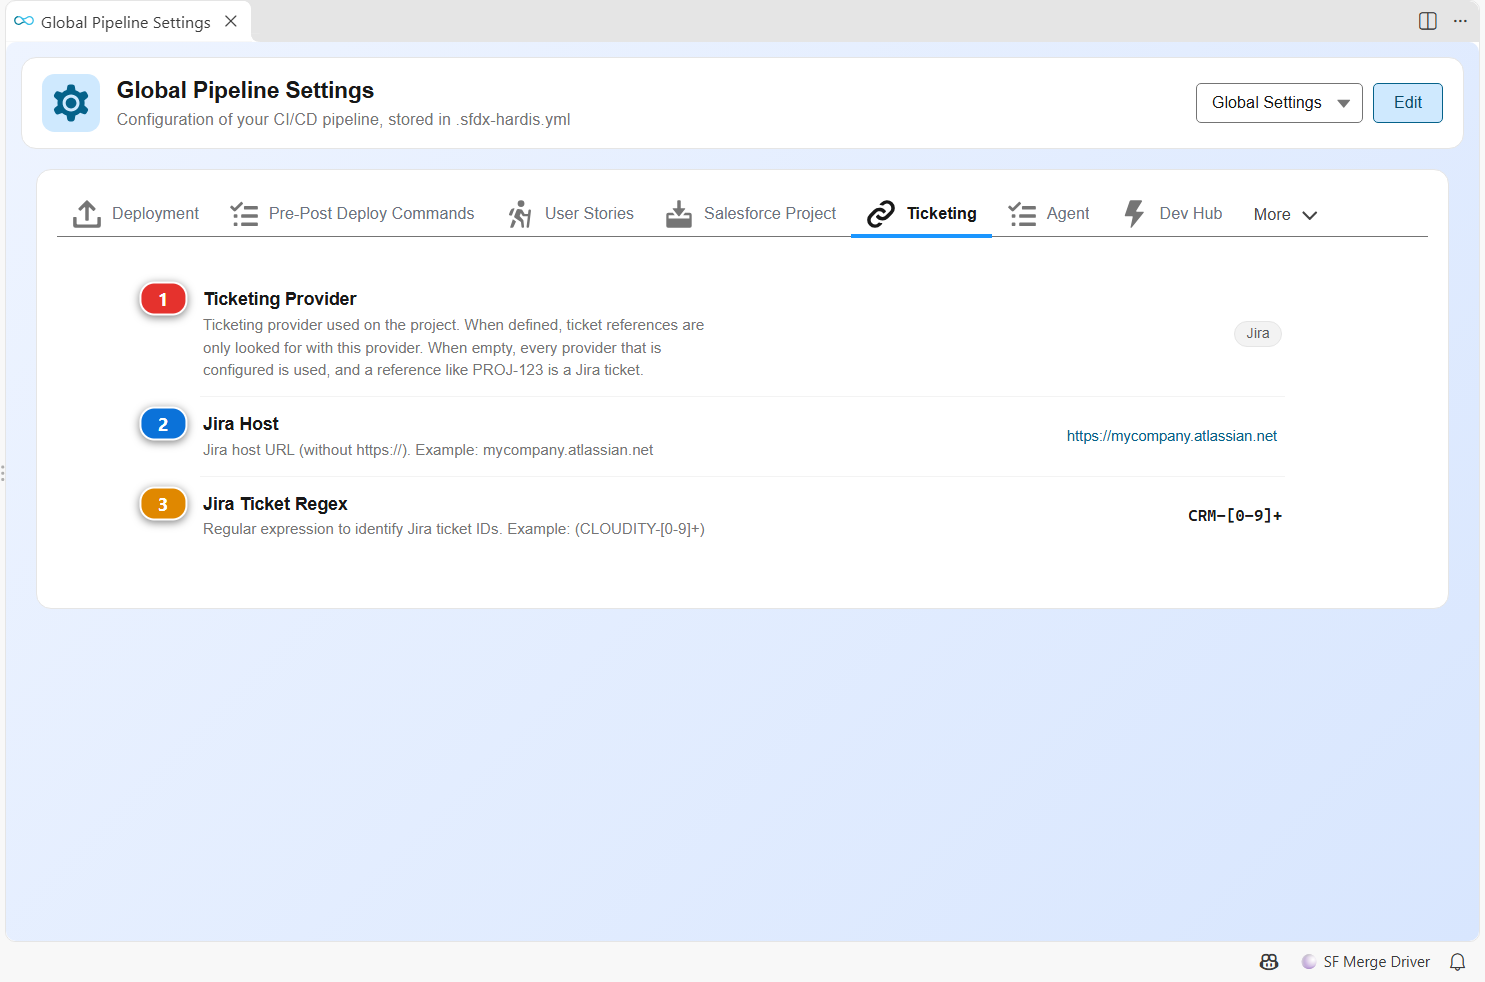Open the Pre-Post Deploy Commands tab
This screenshot has height=982, width=1485.
tap(353, 214)
